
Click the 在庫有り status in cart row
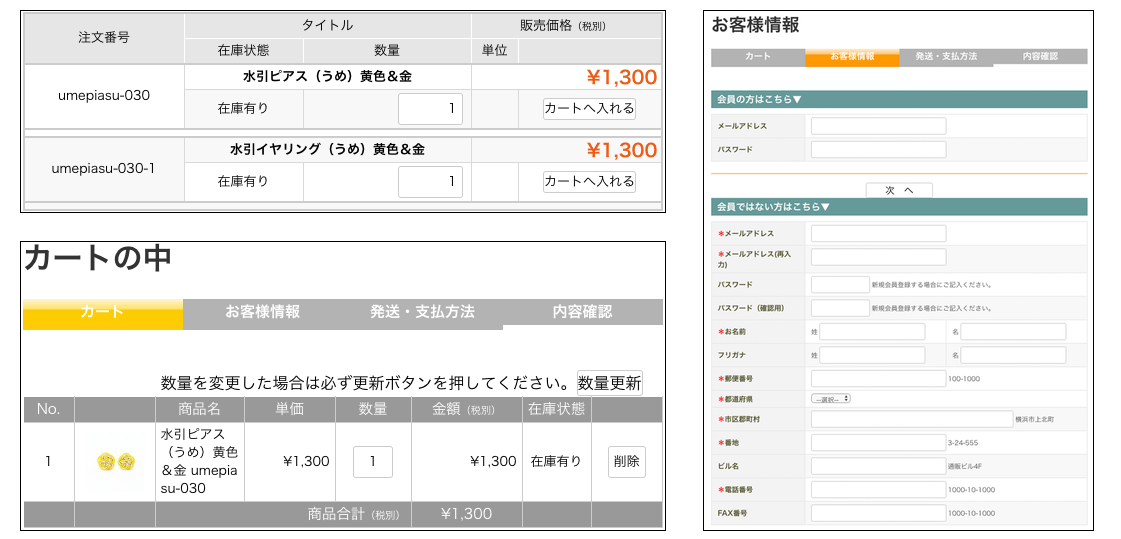(x=556, y=462)
